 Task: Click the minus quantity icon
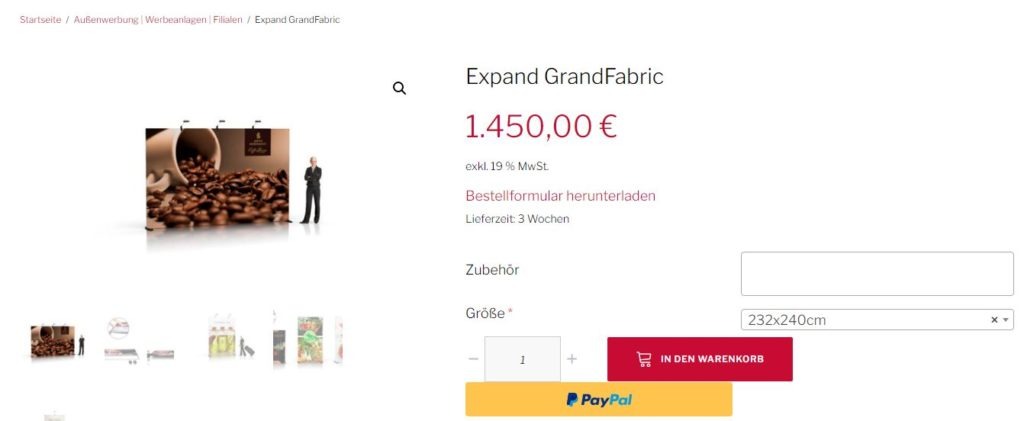pyautogui.click(x=473, y=359)
